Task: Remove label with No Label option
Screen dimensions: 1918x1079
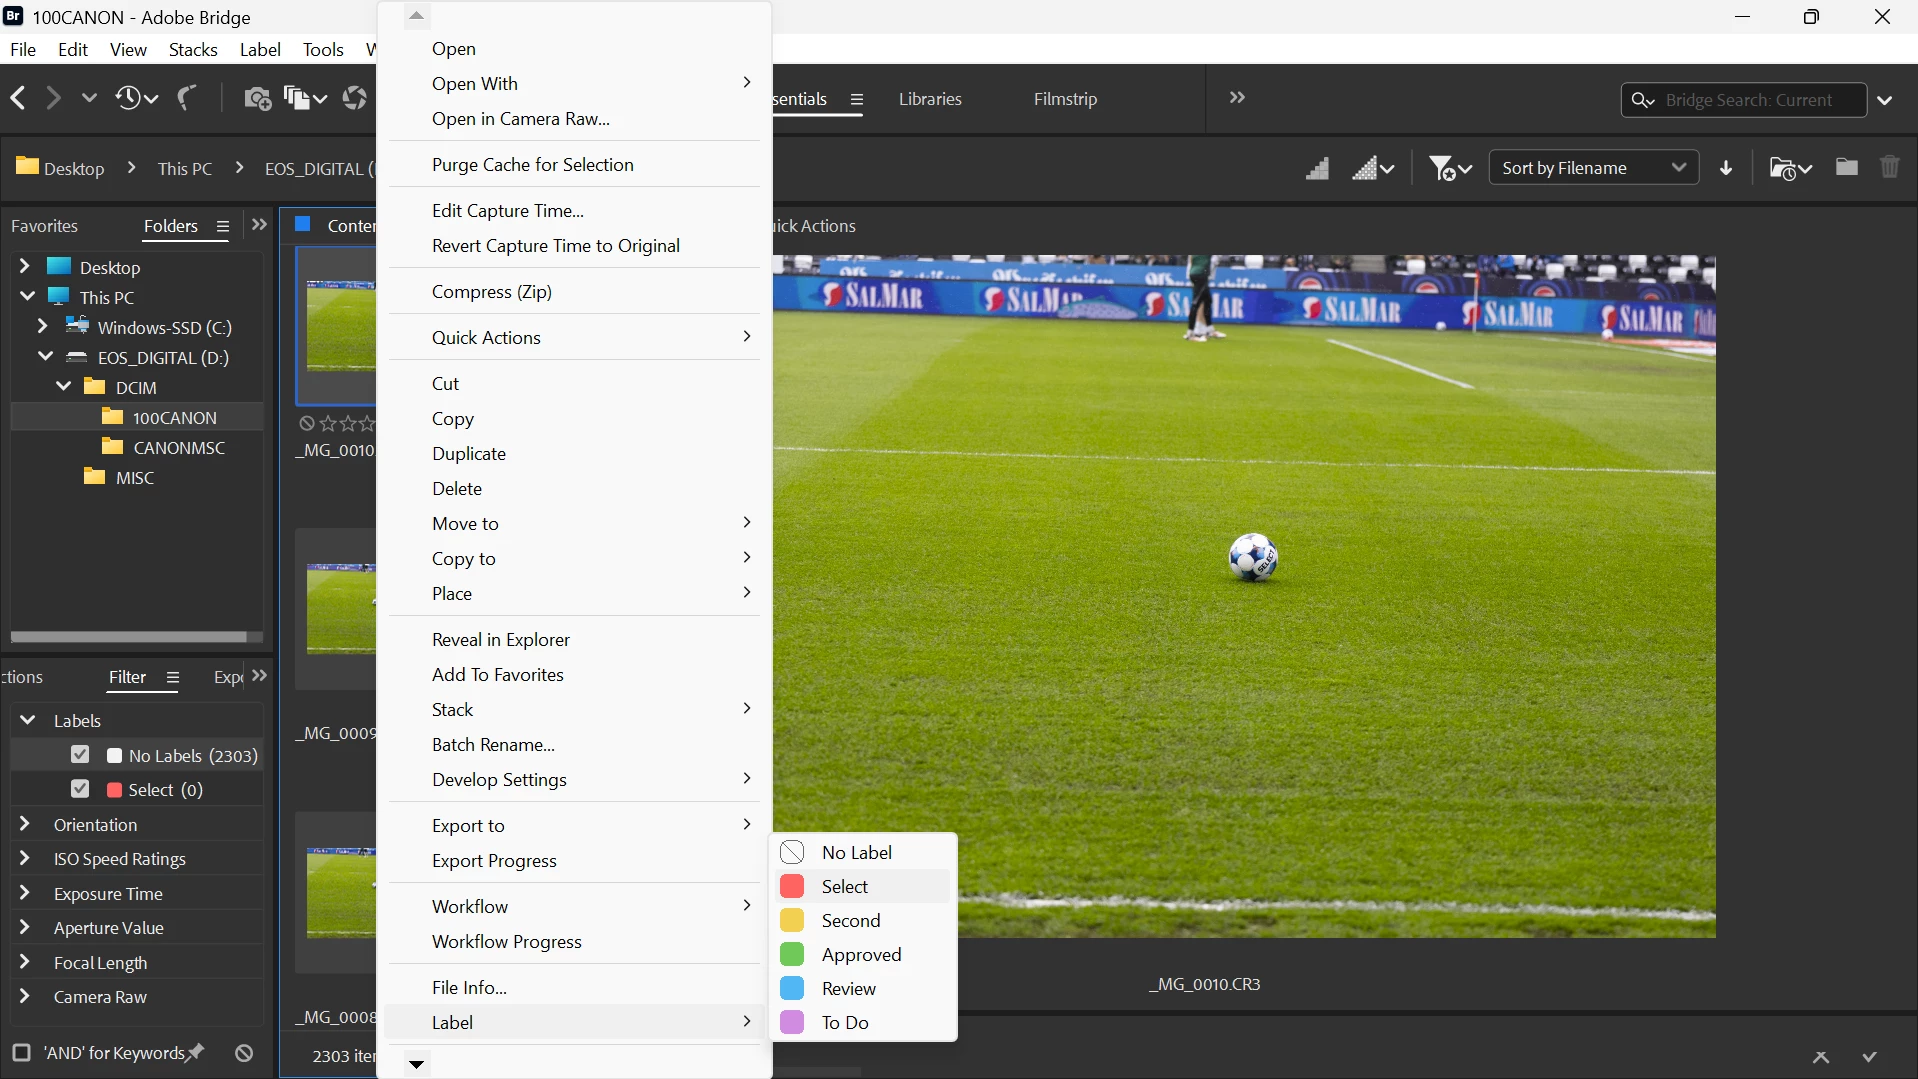Action: click(863, 852)
